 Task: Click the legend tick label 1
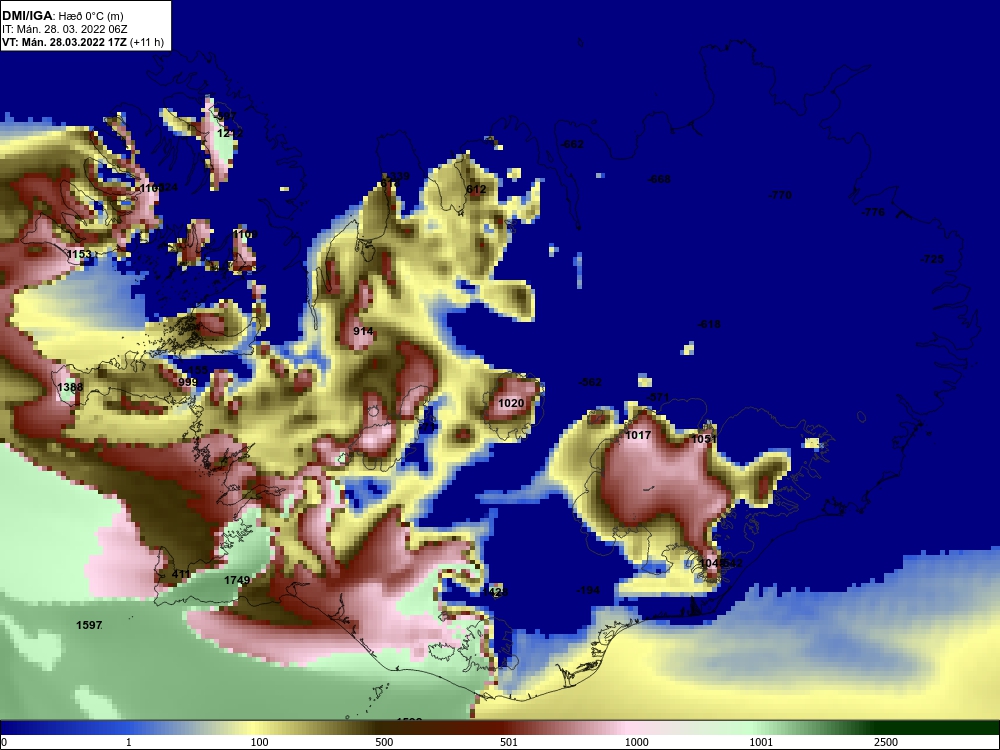[x=129, y=742]
